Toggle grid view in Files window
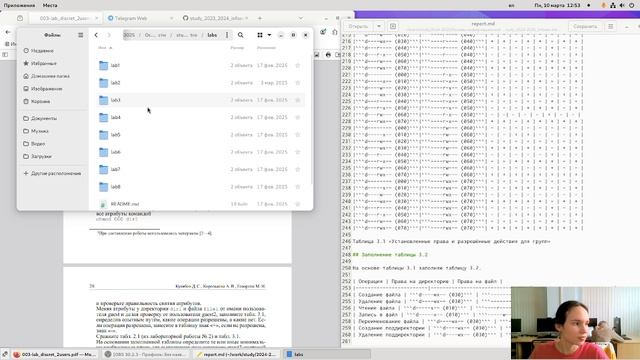Viewport: 640px width, 360px height. pyautogui.click(x=260, y=35)
